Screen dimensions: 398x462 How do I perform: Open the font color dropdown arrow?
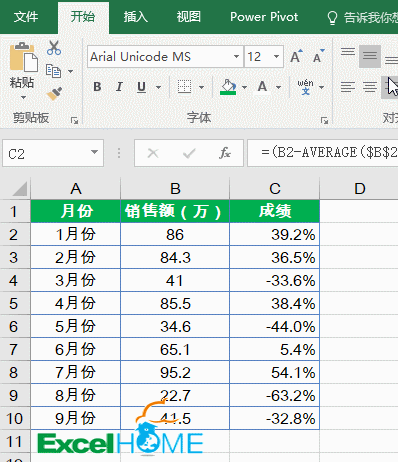click(x=279, y=87)
